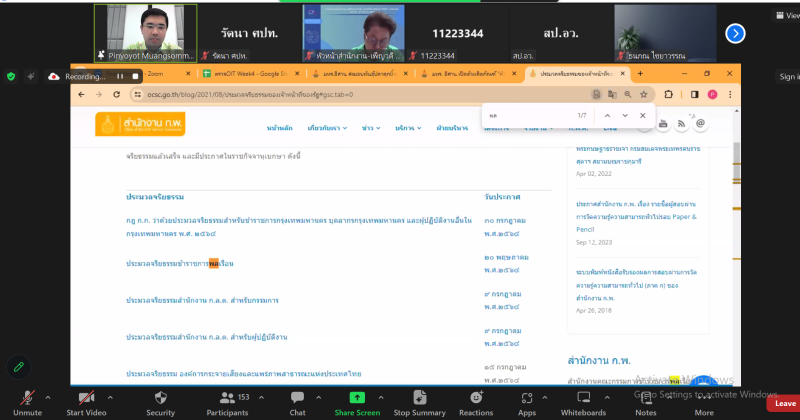This screenshot has height=420, width=800.
Task: Expand the arrow next to Apps
Action: [544, 397]
